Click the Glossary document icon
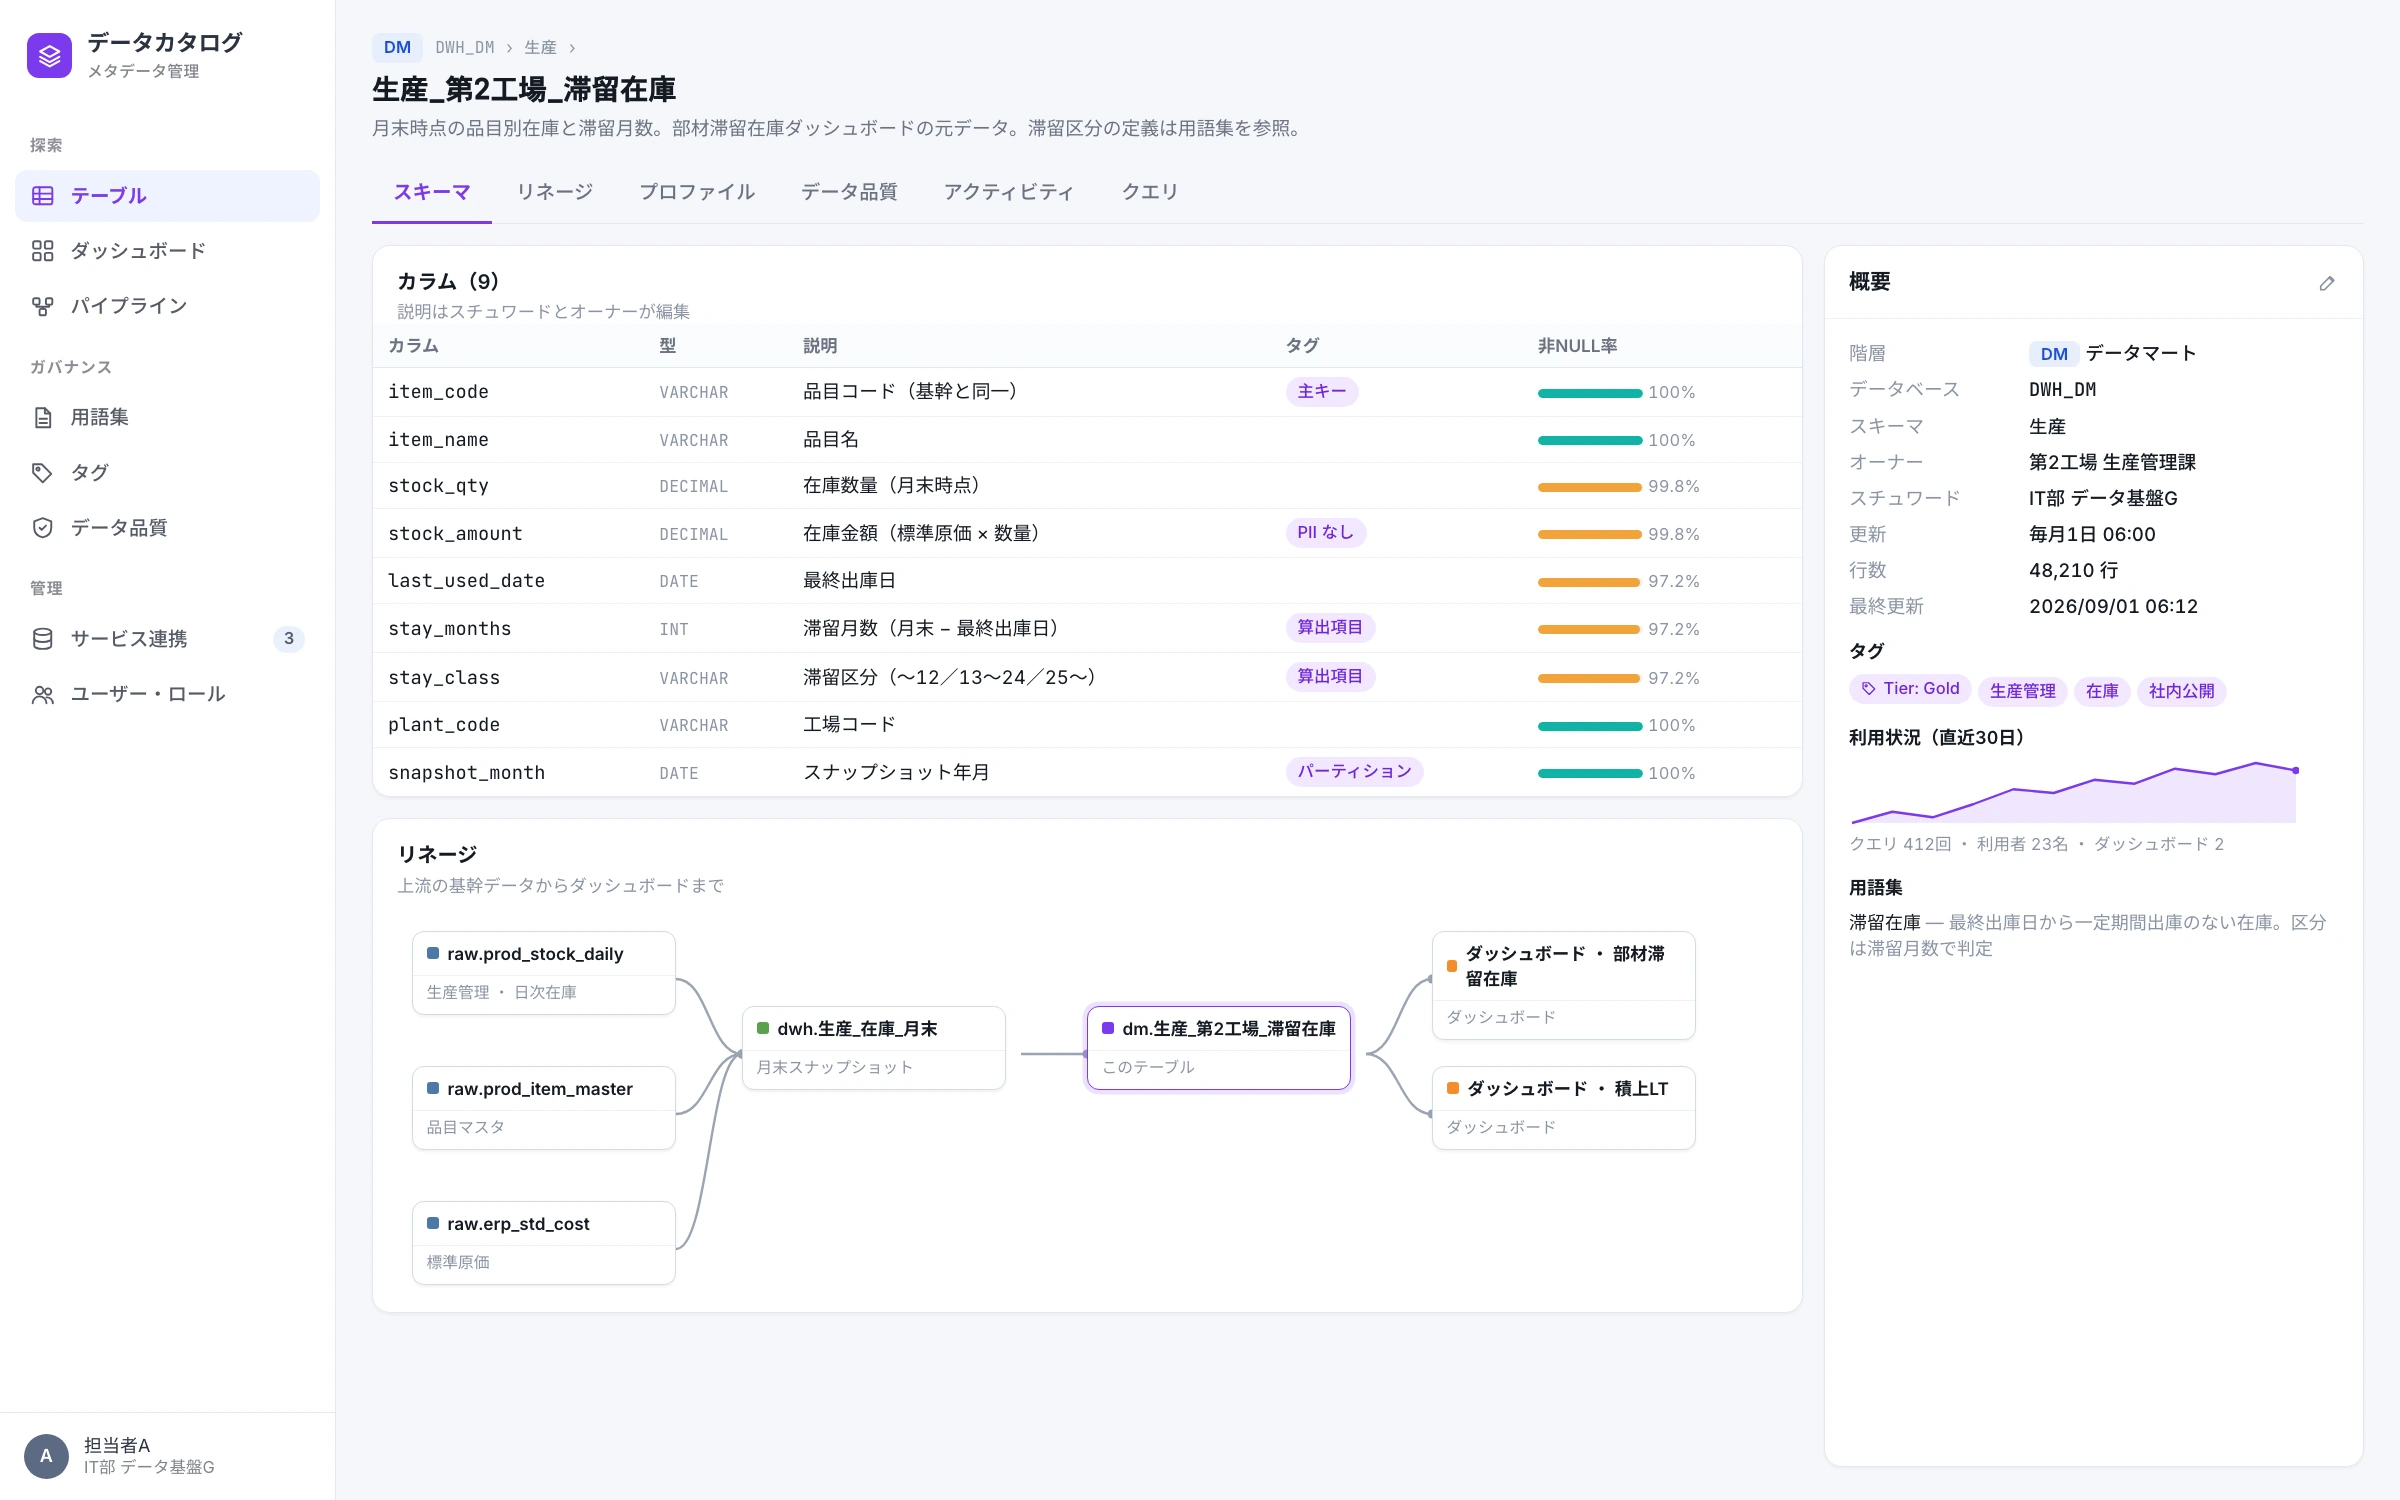This screenshot has width=2400, height=1500. point(43,417)
